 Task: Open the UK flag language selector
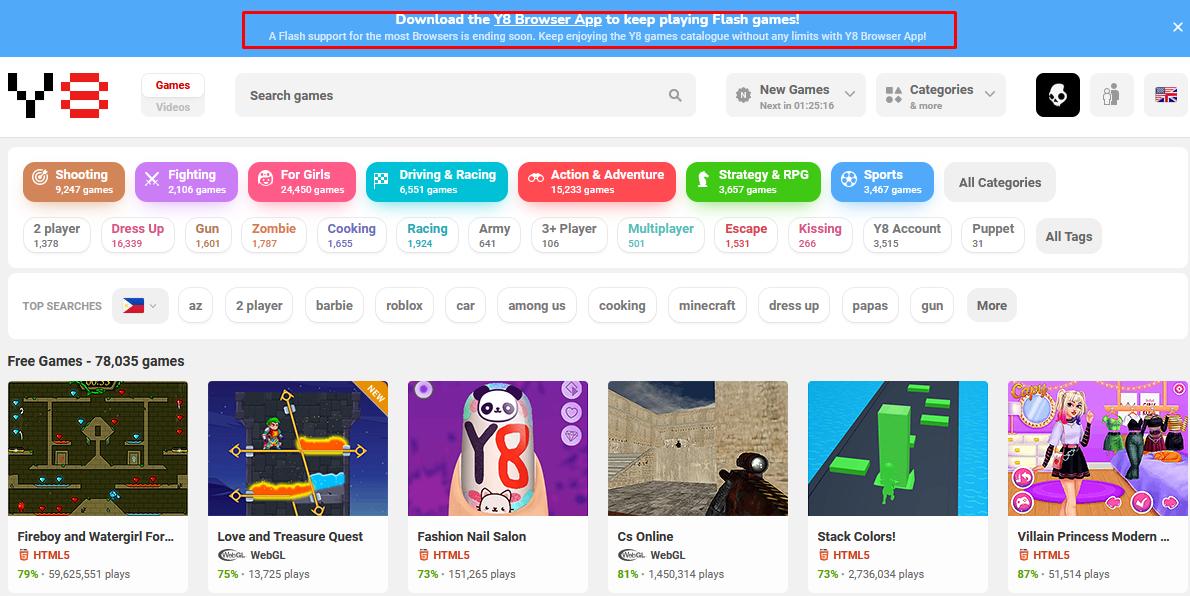(x=1165, y=95)
